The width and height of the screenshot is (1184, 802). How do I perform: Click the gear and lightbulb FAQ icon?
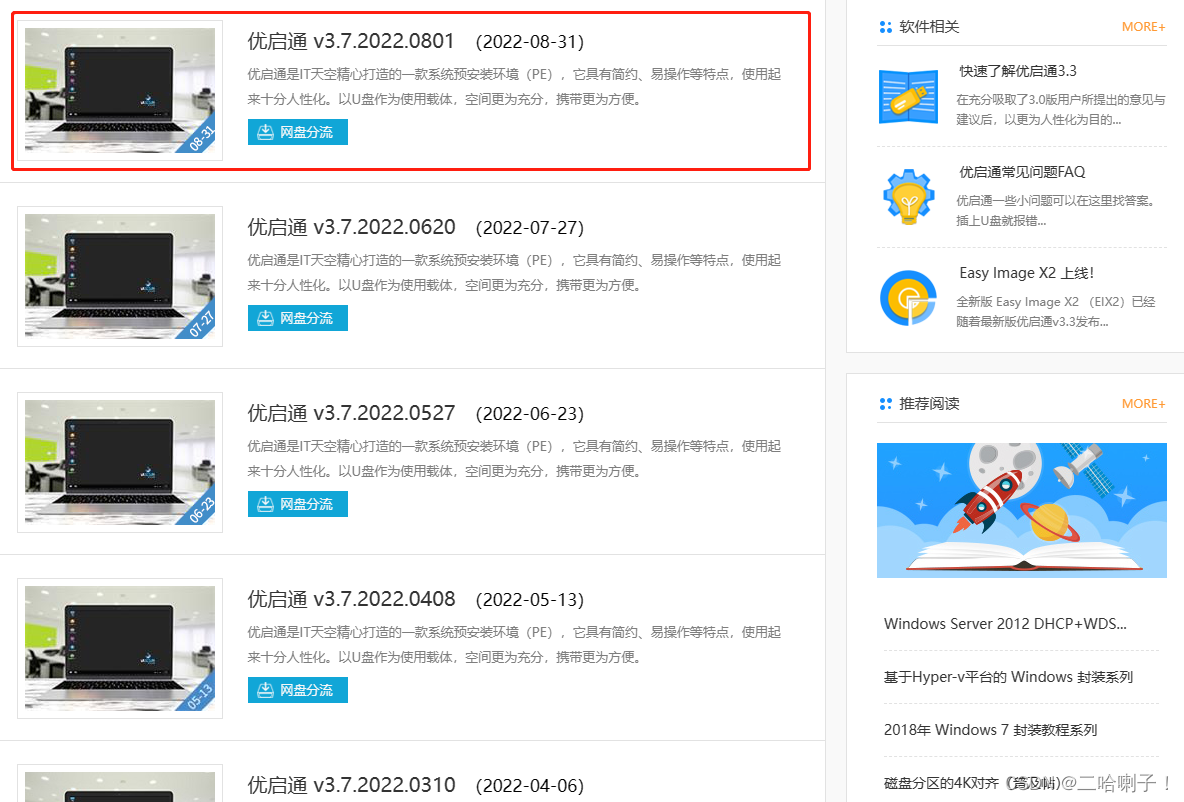point(908,196)
